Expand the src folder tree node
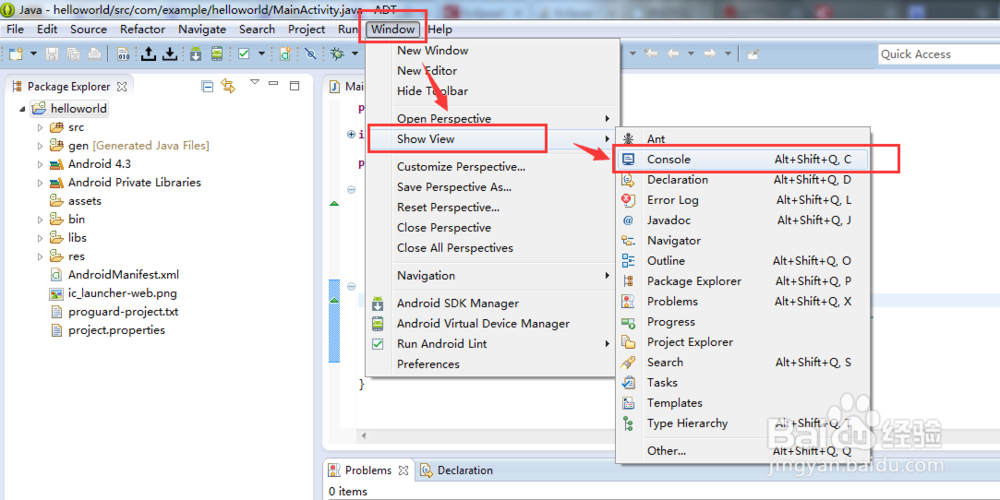The width and height of the screenshot is (1000, 500). (x=40, y=127)
